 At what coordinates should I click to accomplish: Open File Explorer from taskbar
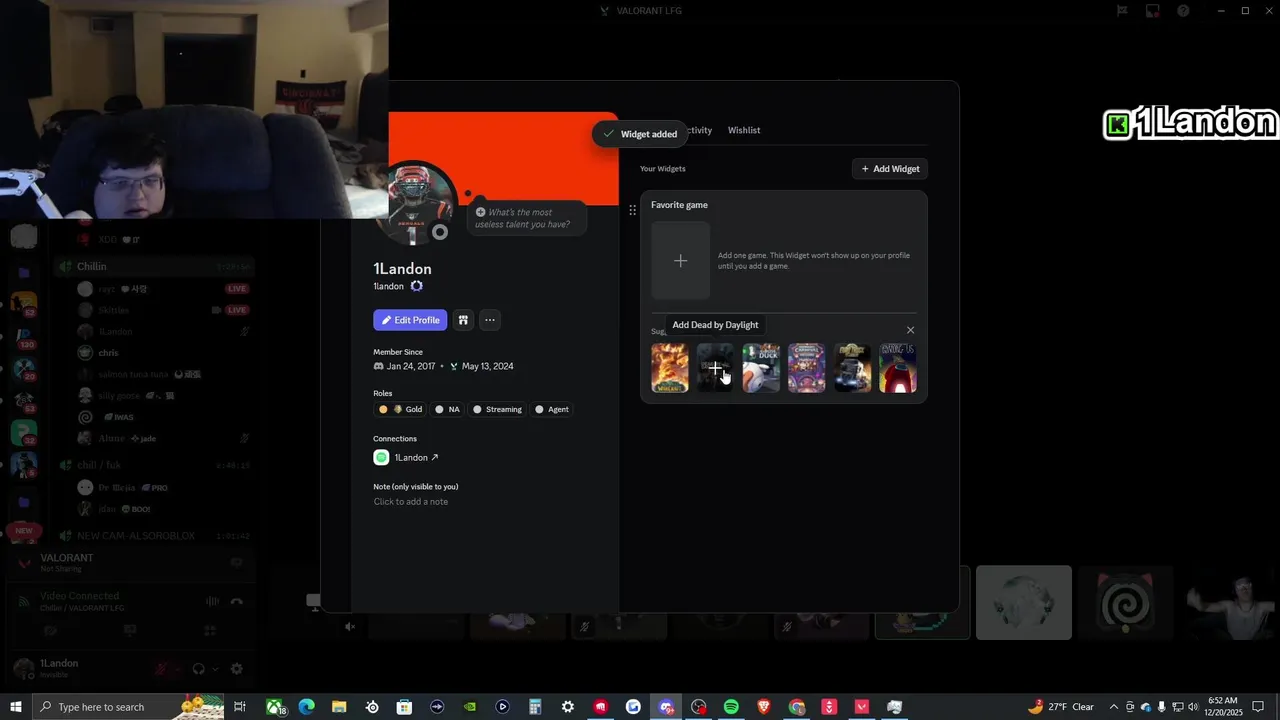[x=339, y=707]
